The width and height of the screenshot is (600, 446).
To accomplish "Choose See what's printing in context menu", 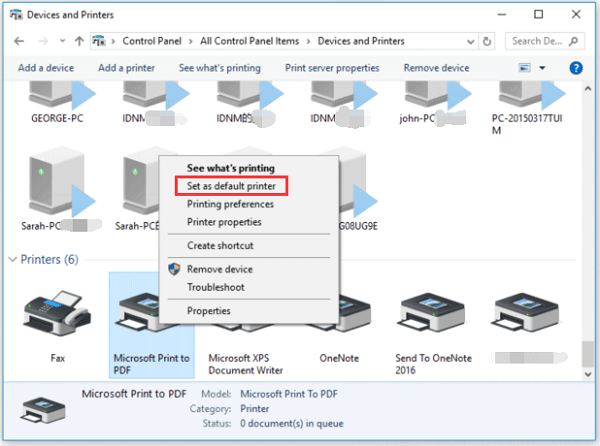I will coord(230,168).
